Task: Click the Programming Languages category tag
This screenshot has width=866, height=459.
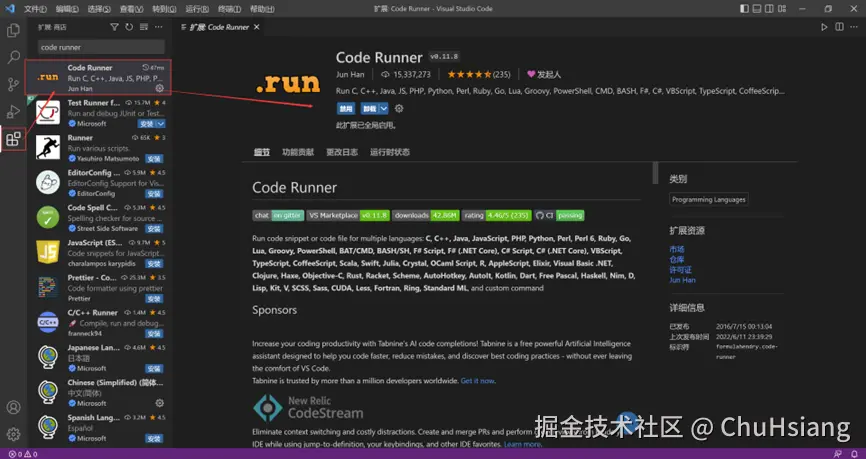Action: coord(709,199)
